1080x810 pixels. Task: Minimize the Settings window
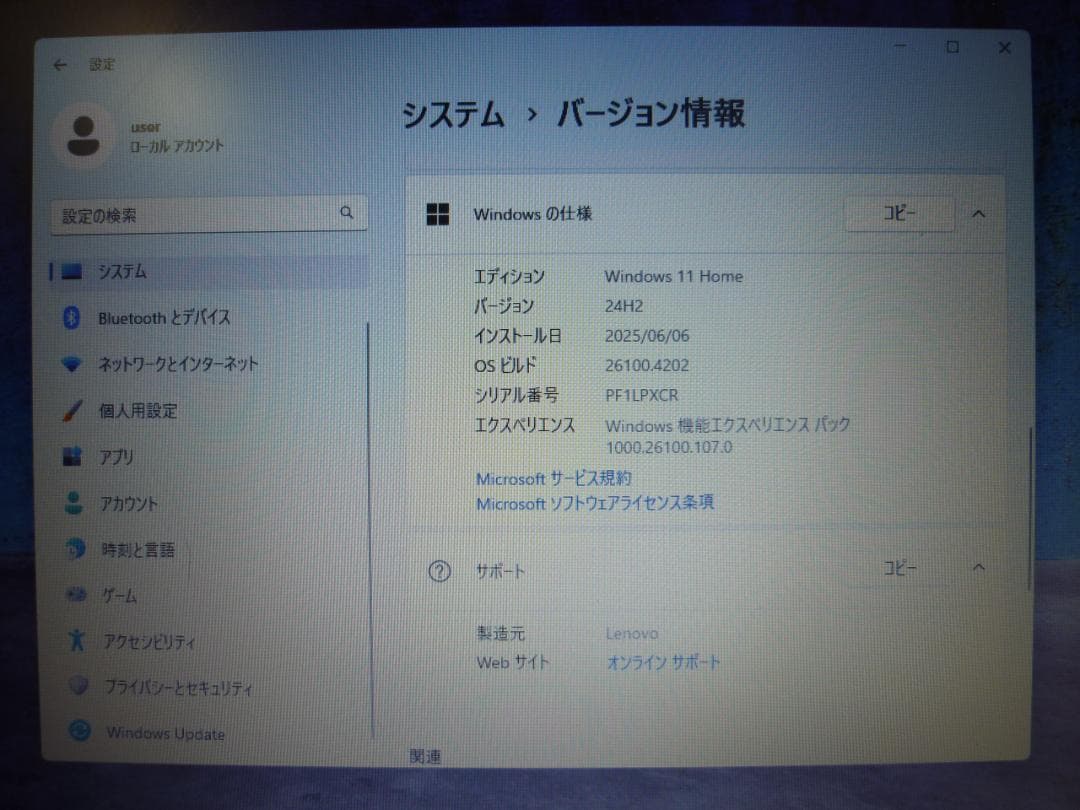(900, 46)
